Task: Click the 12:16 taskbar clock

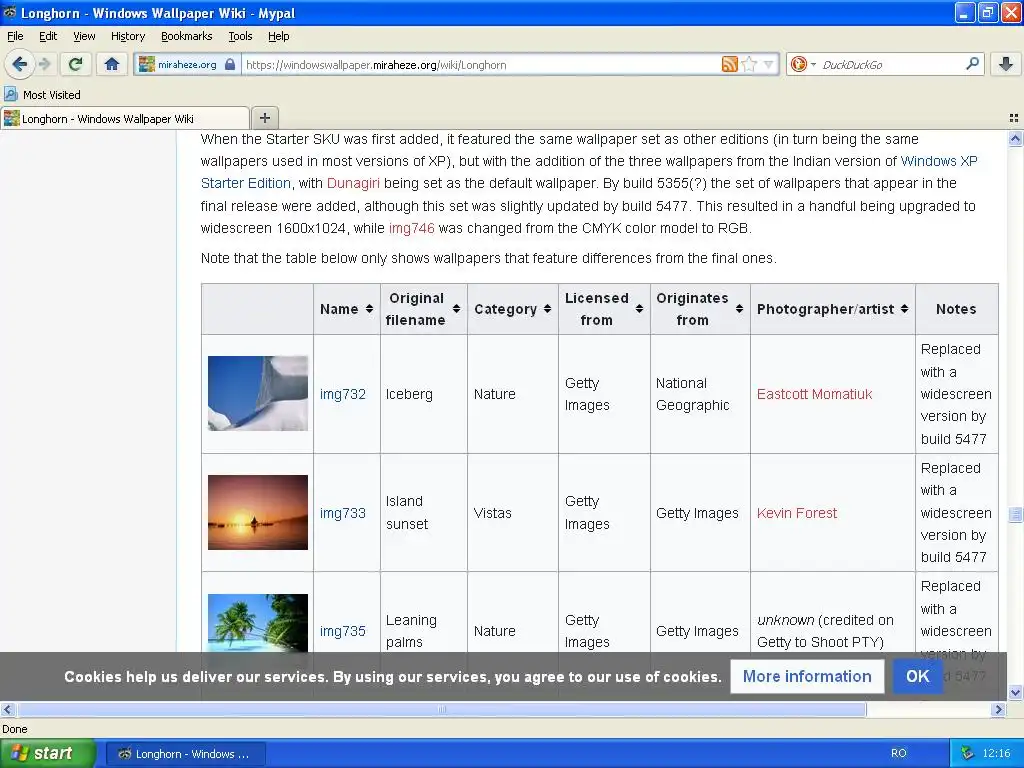Action: click(996, 753)
